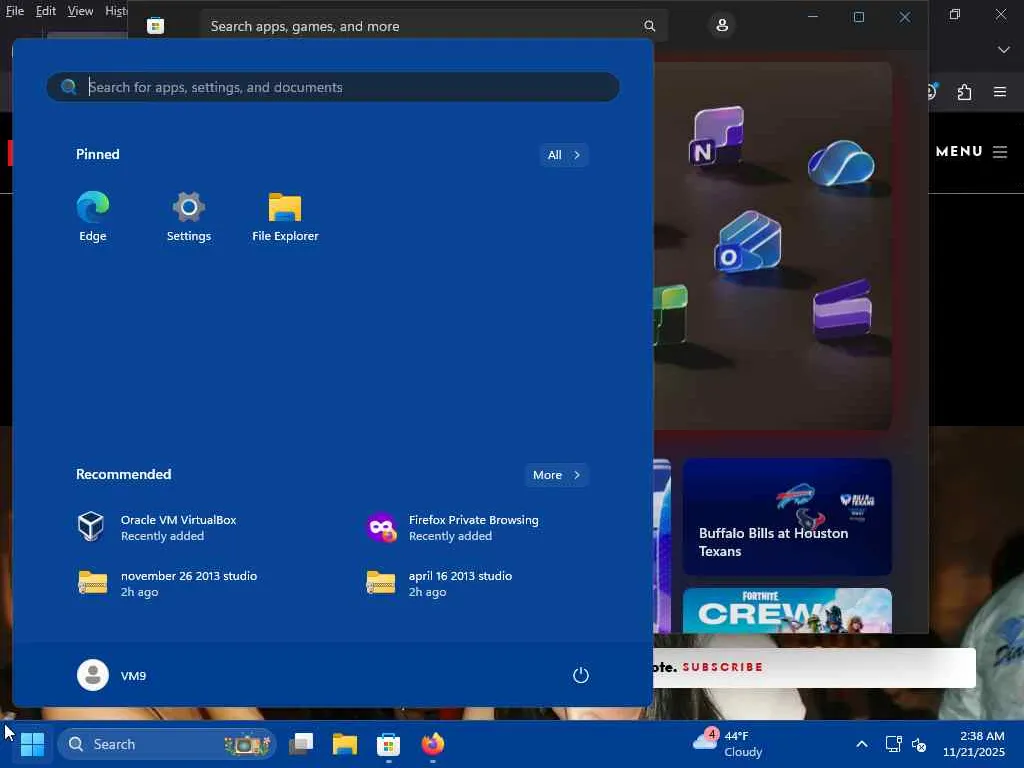Switch to Firefox from the taskbar
The image size is (1024, 768).
click(x=432, y=744)
